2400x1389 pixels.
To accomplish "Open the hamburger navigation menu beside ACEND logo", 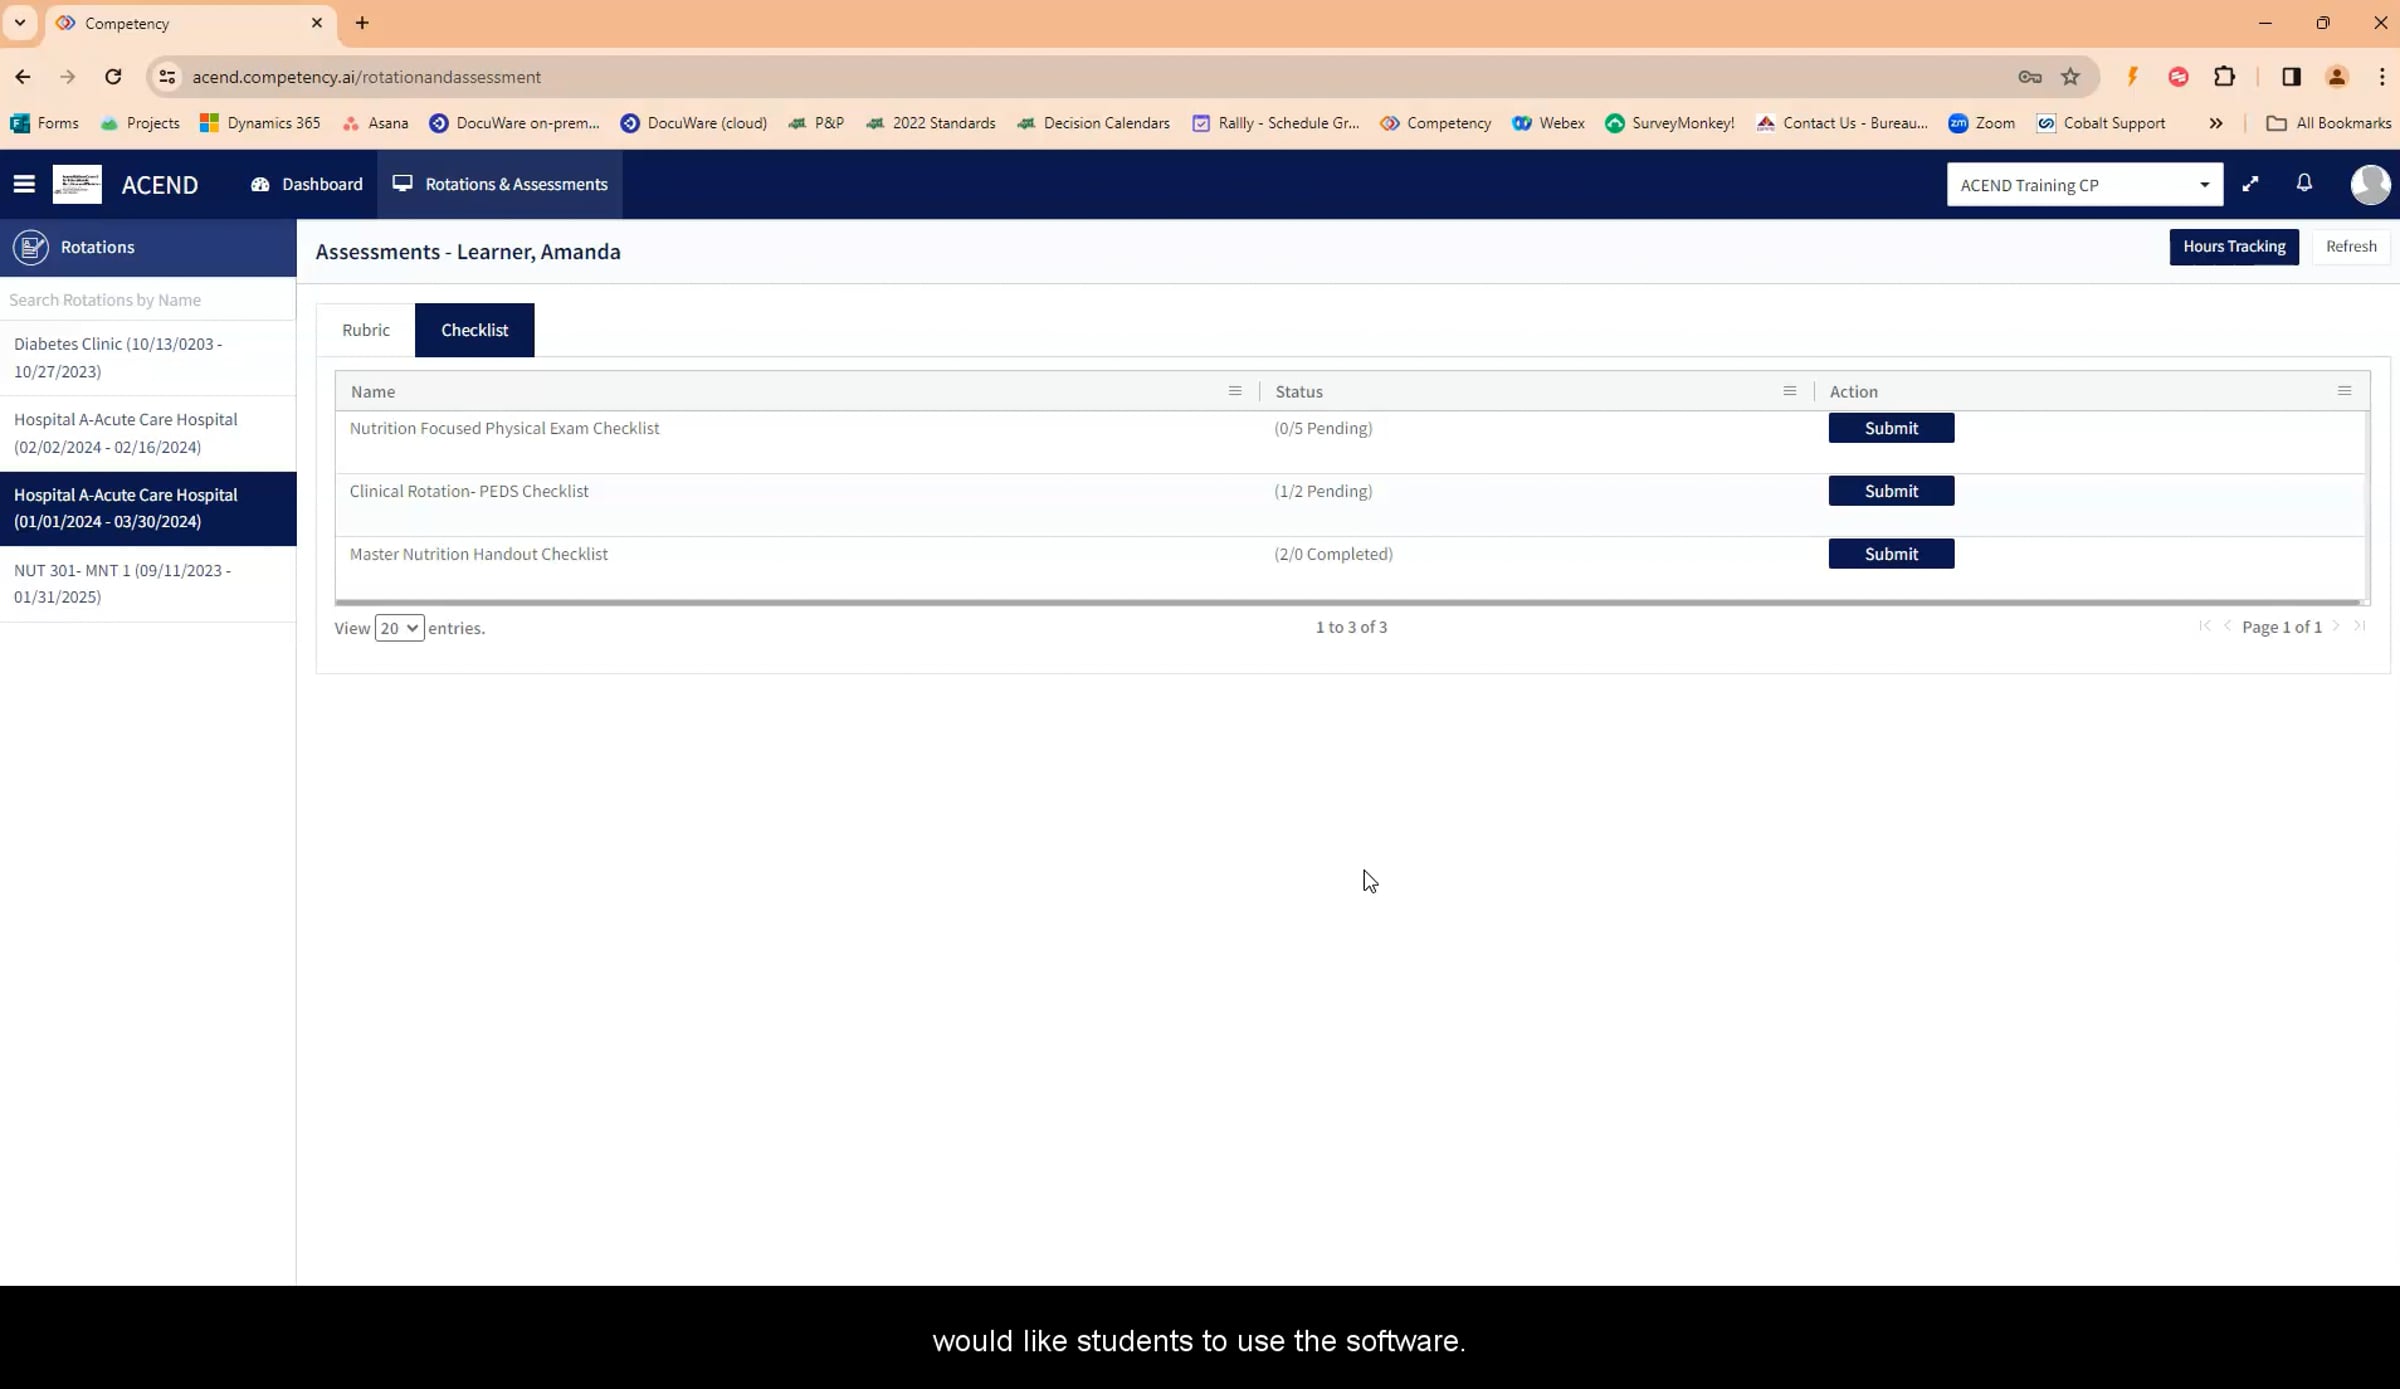I will (x=24, y=184).
